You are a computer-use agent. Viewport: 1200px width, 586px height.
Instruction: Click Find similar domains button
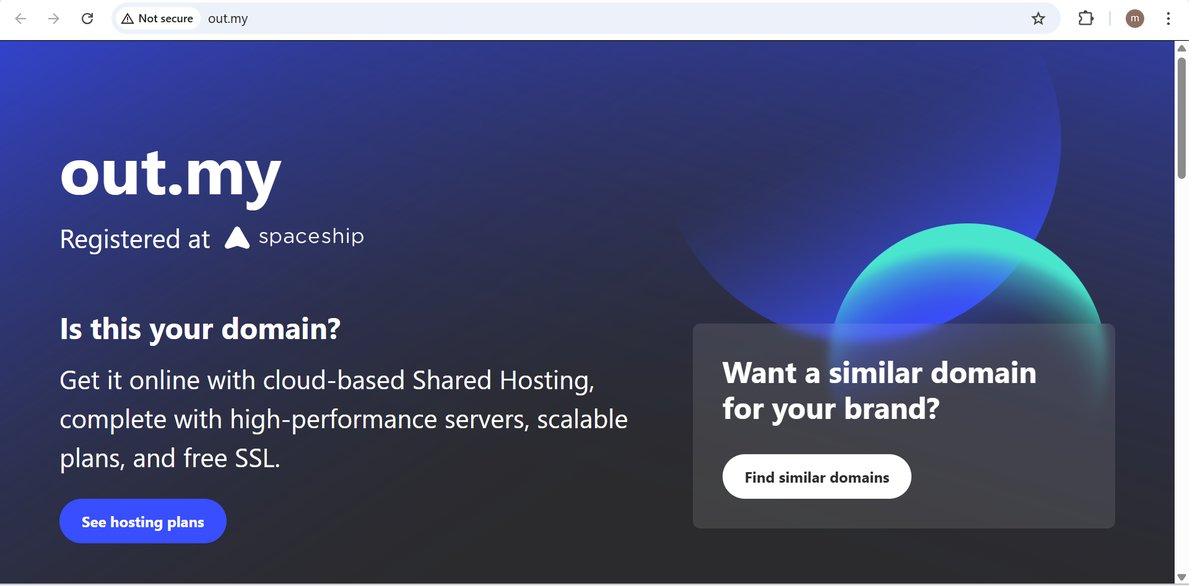tap(817, 477)
